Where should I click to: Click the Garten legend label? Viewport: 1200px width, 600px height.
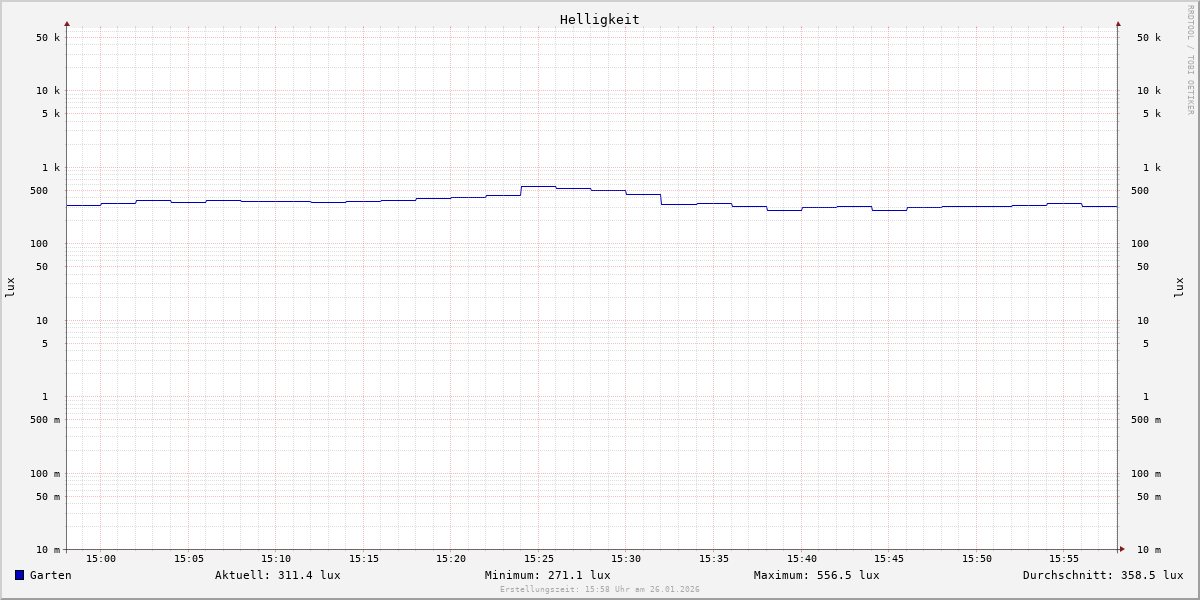tap(50, 575)
